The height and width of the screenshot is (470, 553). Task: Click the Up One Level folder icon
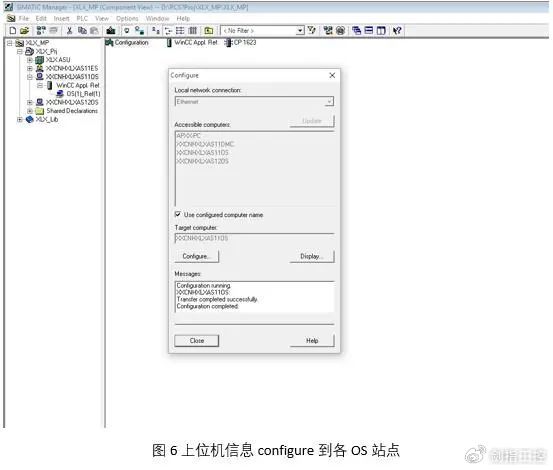(x=209, y=31)
